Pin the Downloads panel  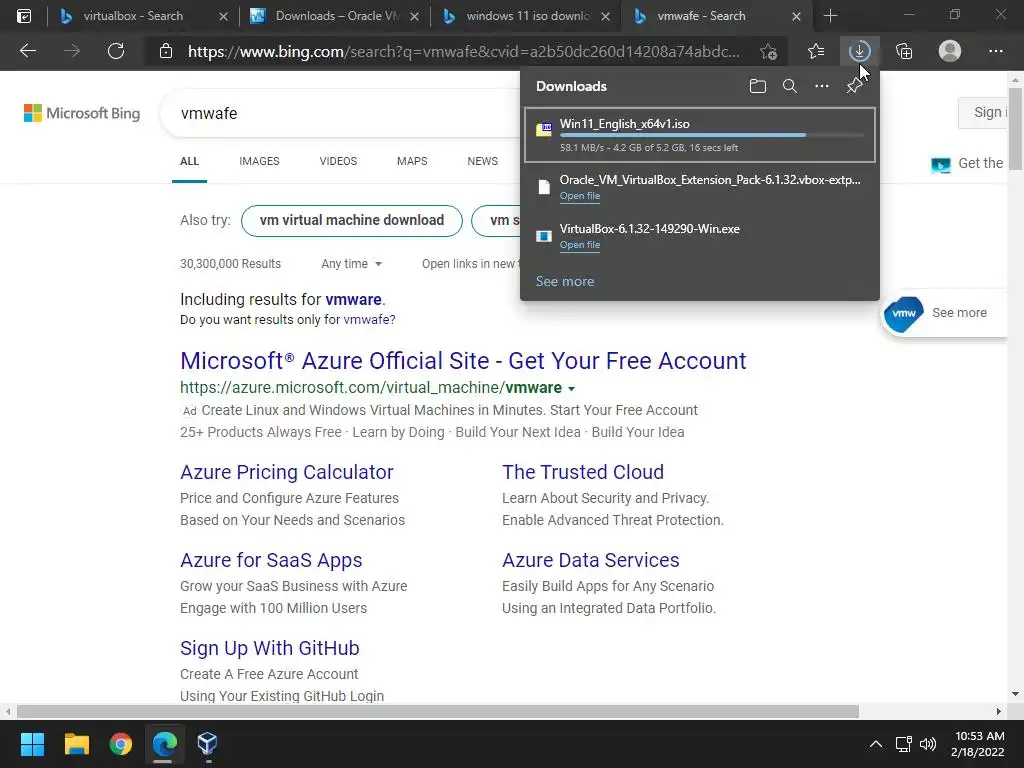(854, 86)
